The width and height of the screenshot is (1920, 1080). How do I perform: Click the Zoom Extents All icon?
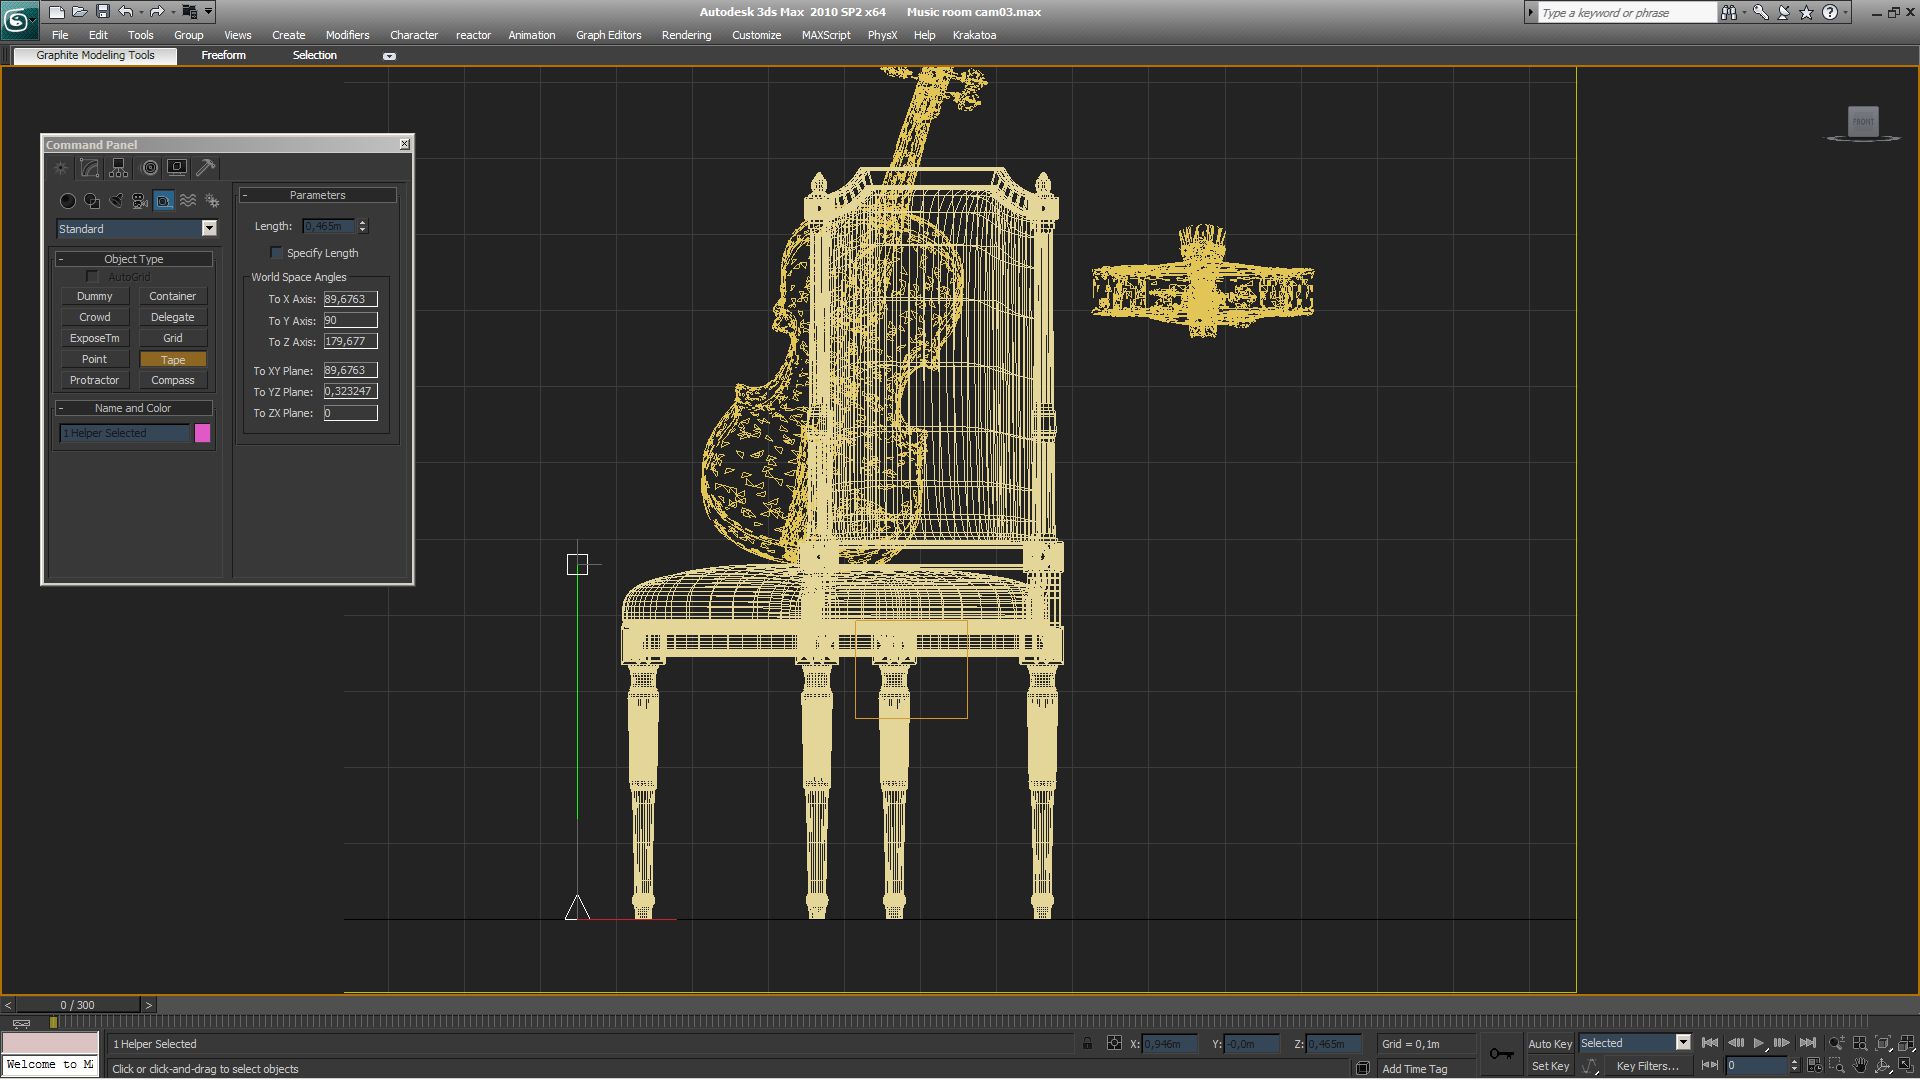(1906, 1044)
